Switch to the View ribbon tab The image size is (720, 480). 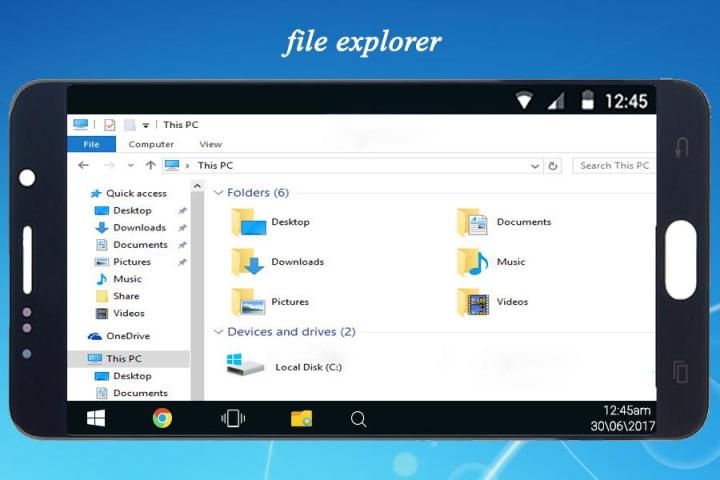pyautogui.click(x=210, y=144)
